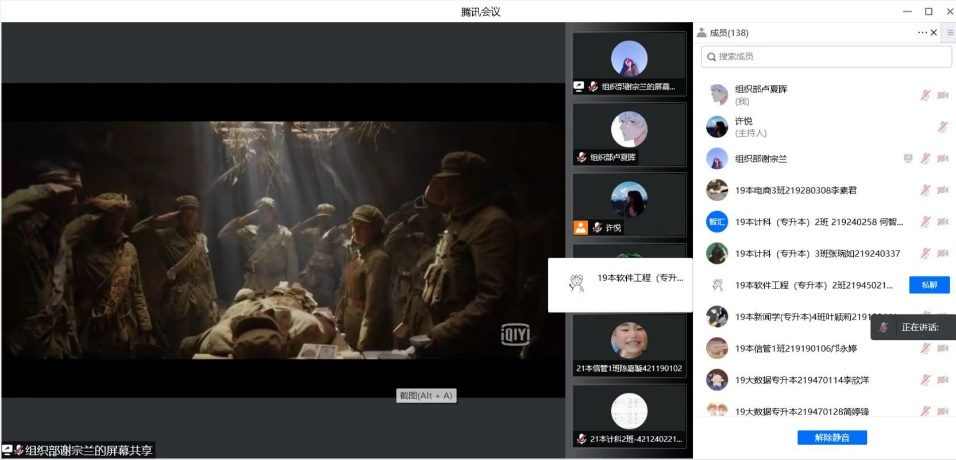956x460 pixels.
Task: Click the 私聊 private chat button
Action: [929, 285]
